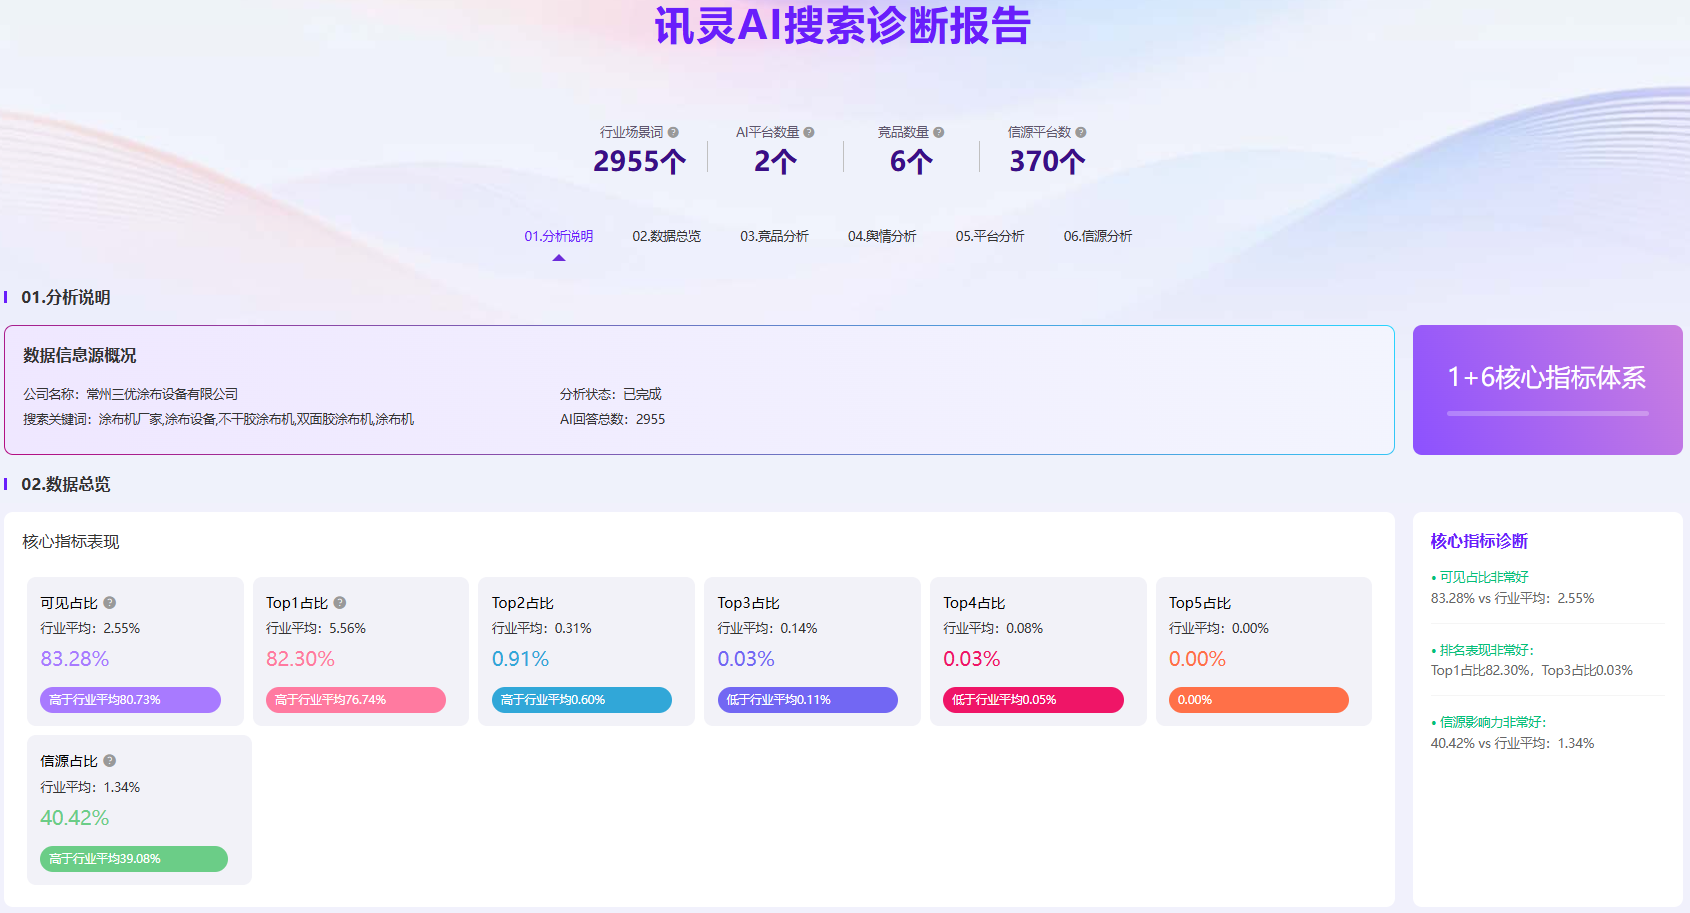
Task: Switch to the 06.信源分析 tab
Action: click(1098, 236)
